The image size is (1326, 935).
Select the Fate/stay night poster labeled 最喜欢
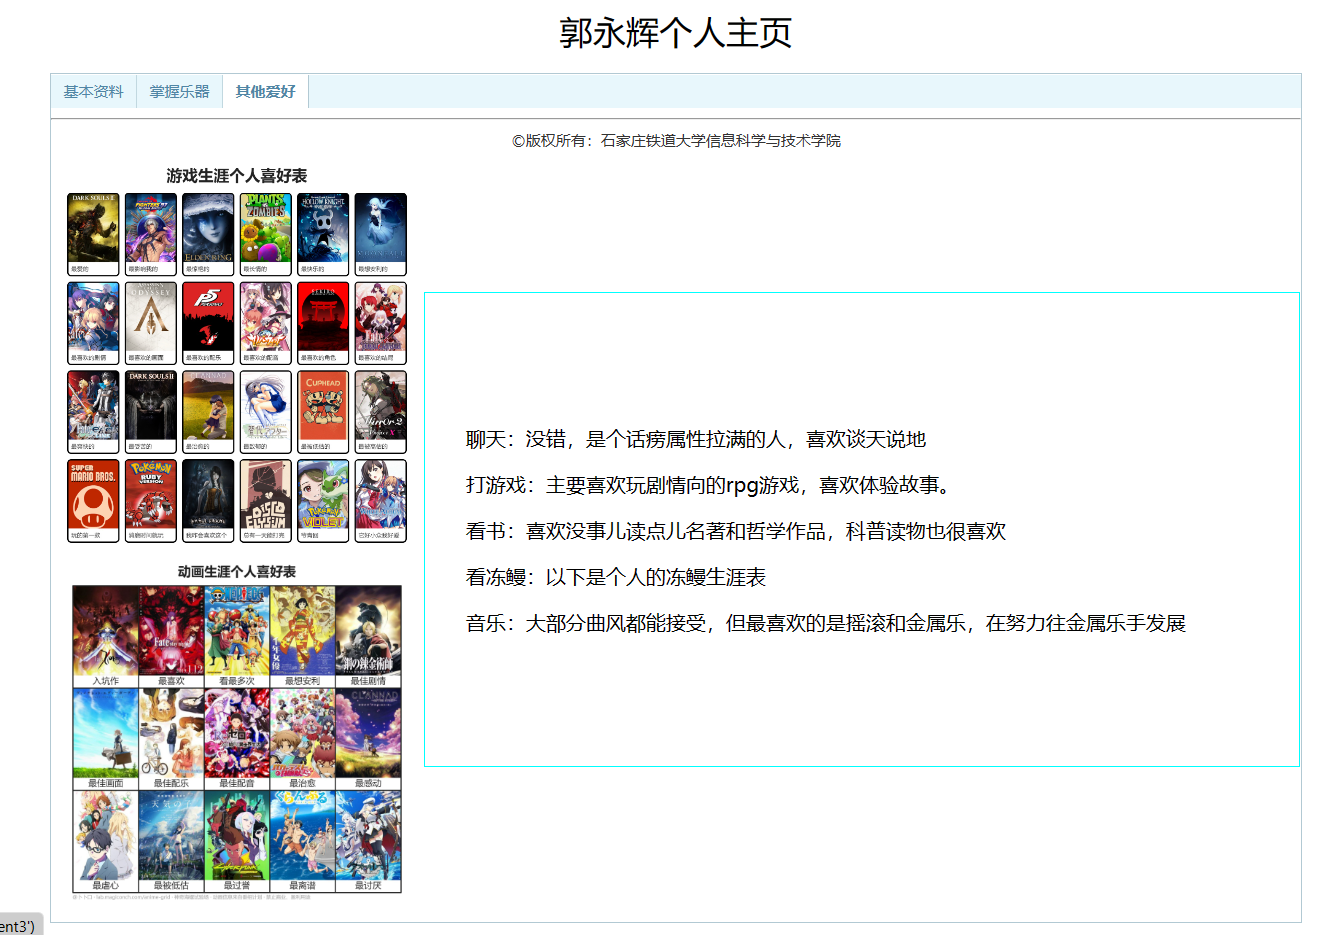click(171, 631)
